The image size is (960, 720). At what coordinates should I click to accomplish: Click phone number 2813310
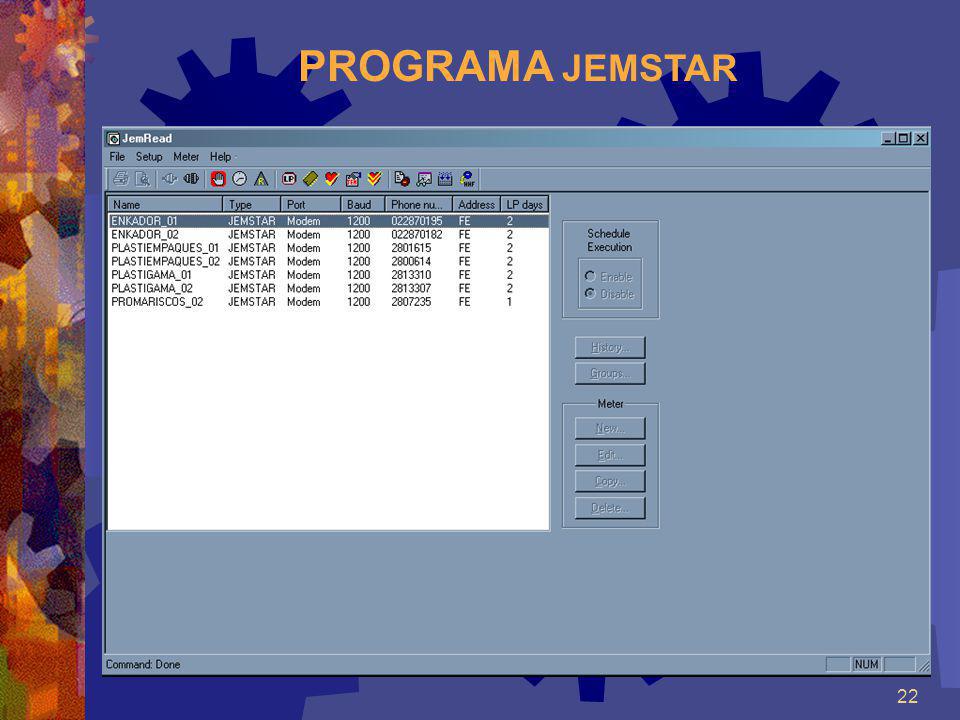[411, 275]
